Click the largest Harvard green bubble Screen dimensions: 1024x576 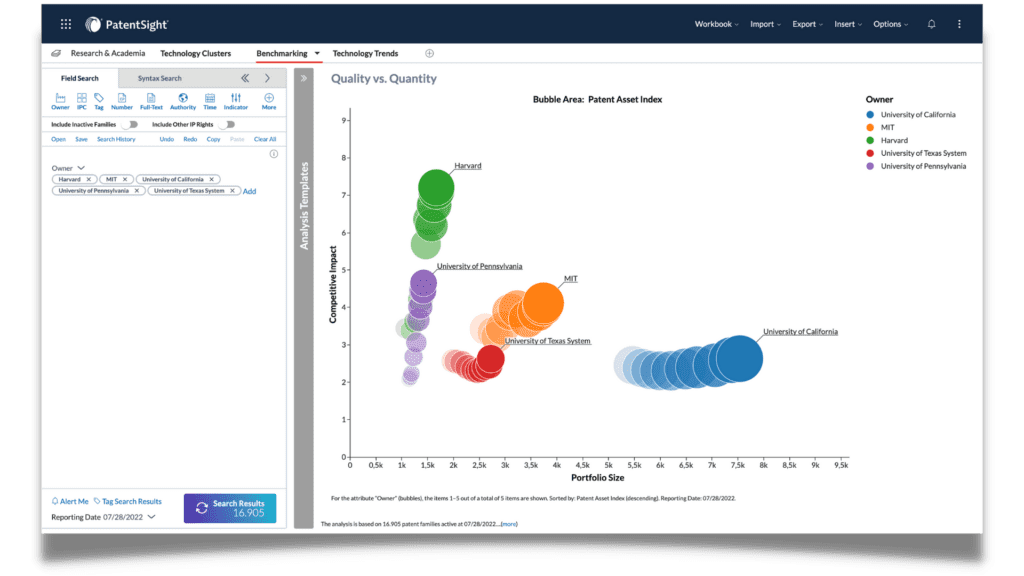[436, 188]
